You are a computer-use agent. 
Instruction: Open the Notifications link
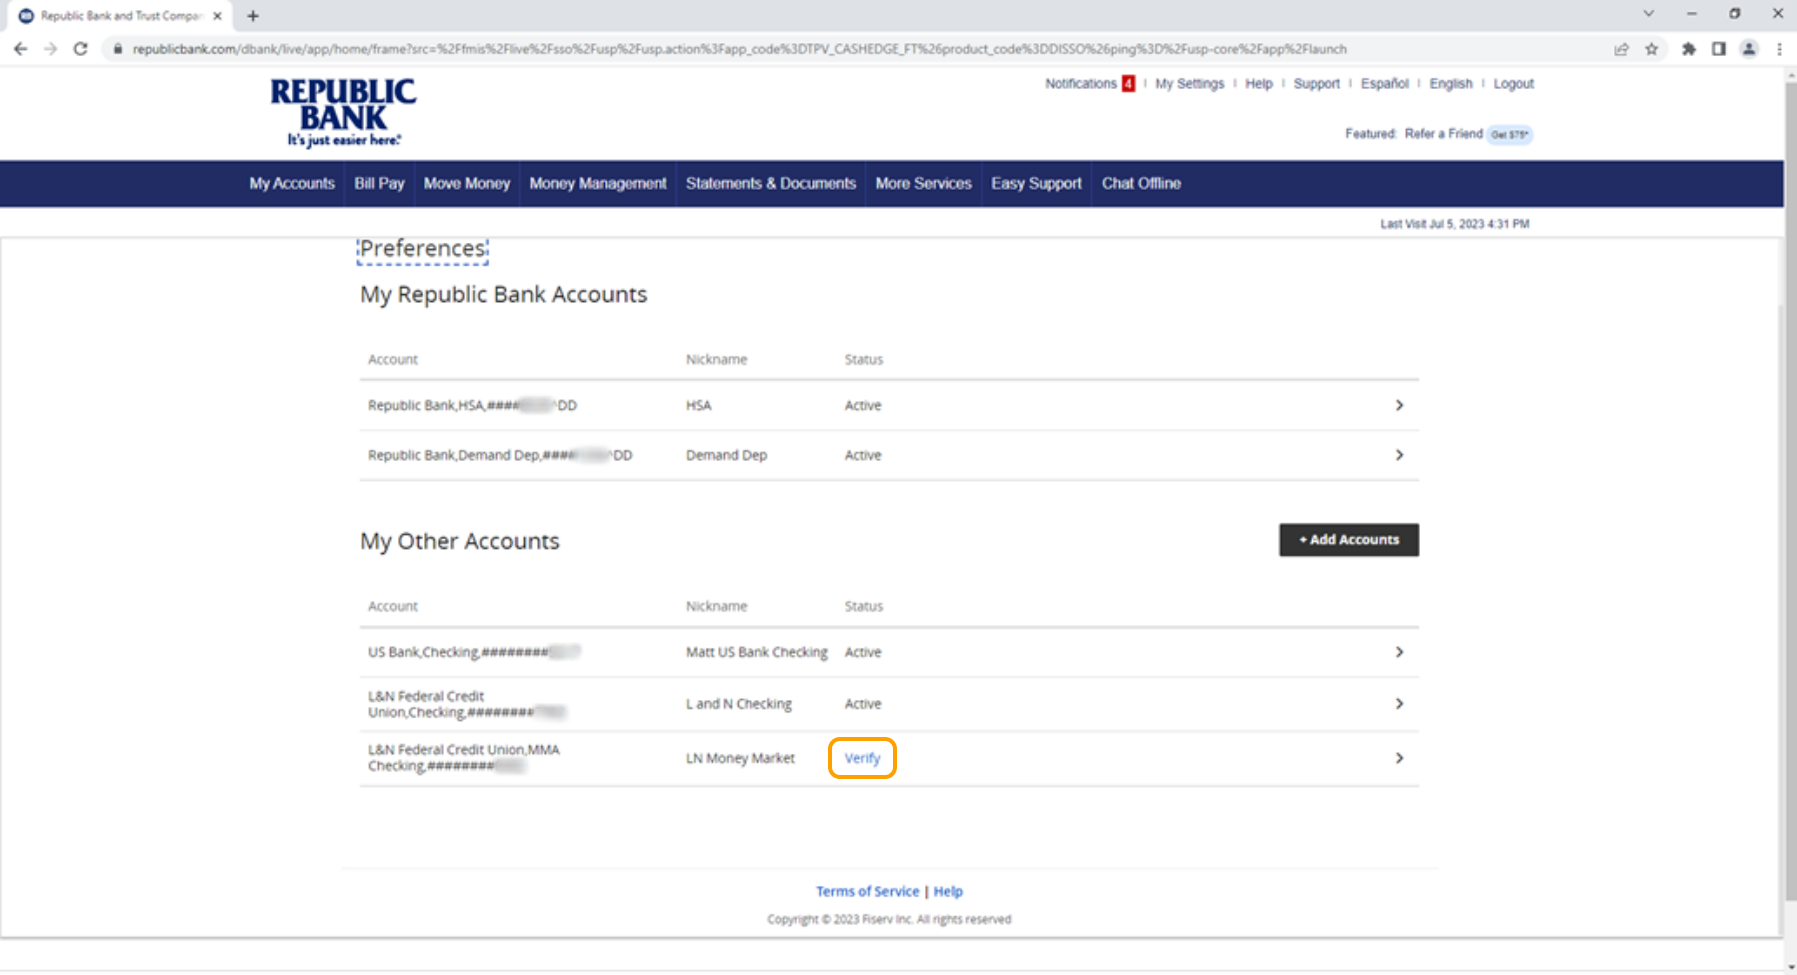pyautogui.click(x=1081, y=84)
